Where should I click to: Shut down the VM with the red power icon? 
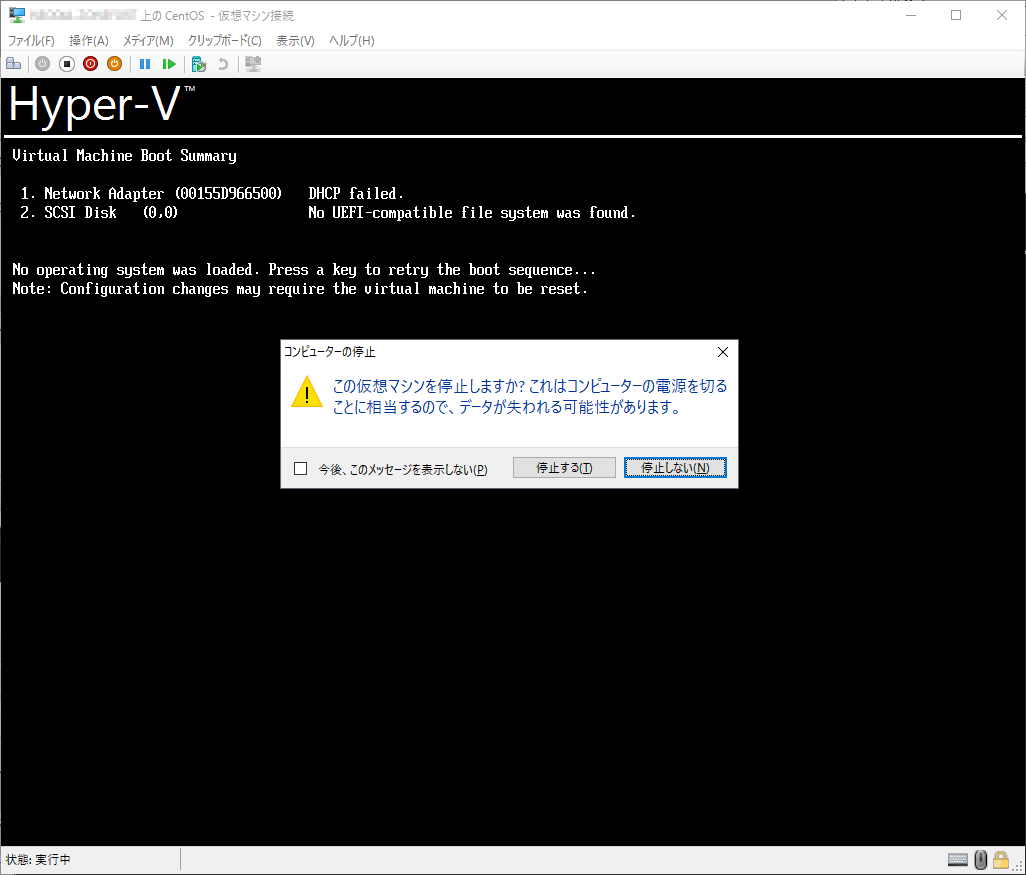90,64
